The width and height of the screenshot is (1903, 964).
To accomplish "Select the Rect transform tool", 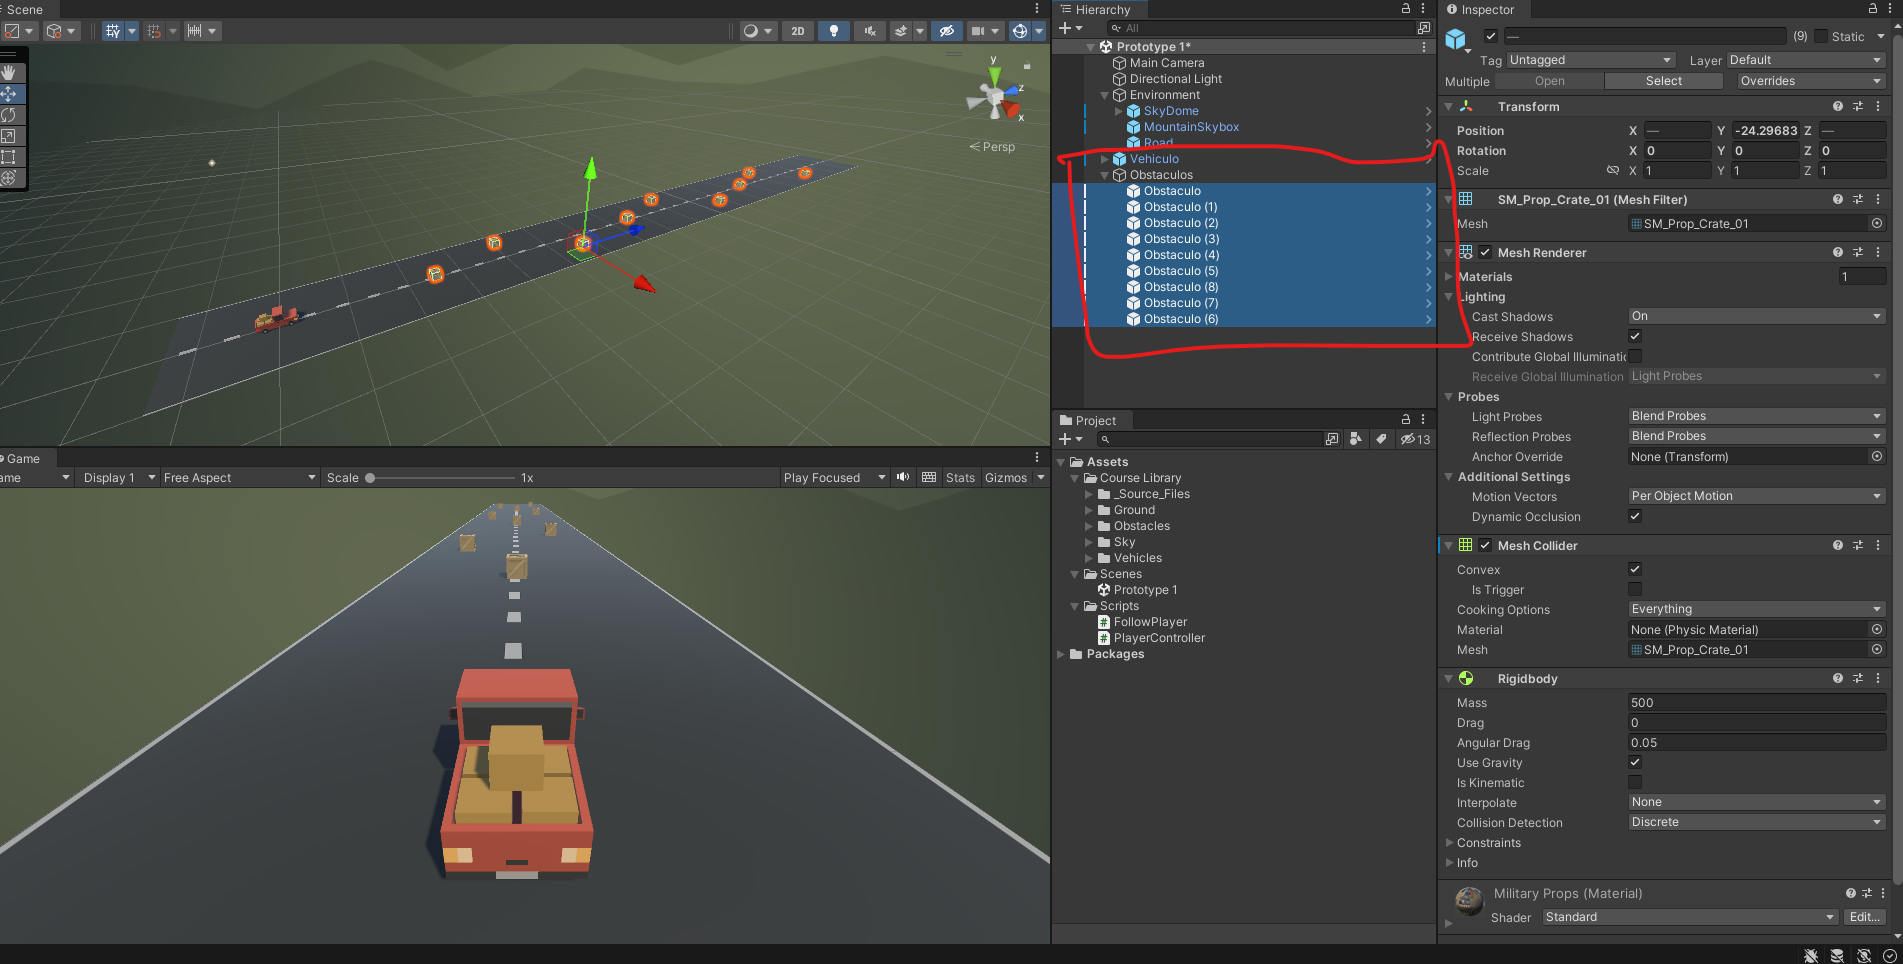I will (9, 157).
